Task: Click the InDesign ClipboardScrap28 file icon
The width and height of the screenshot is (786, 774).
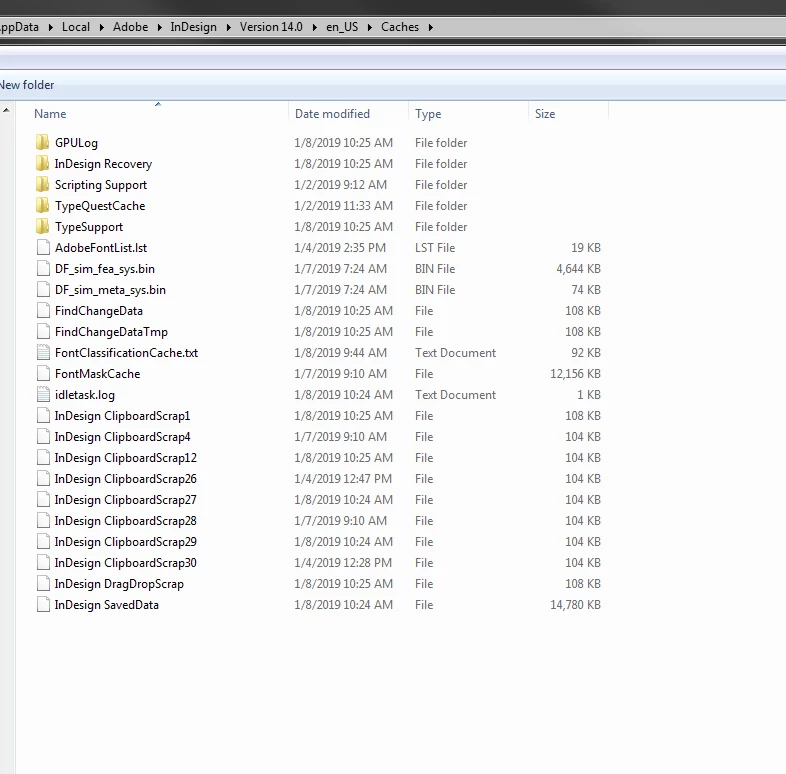Action: 43,521
